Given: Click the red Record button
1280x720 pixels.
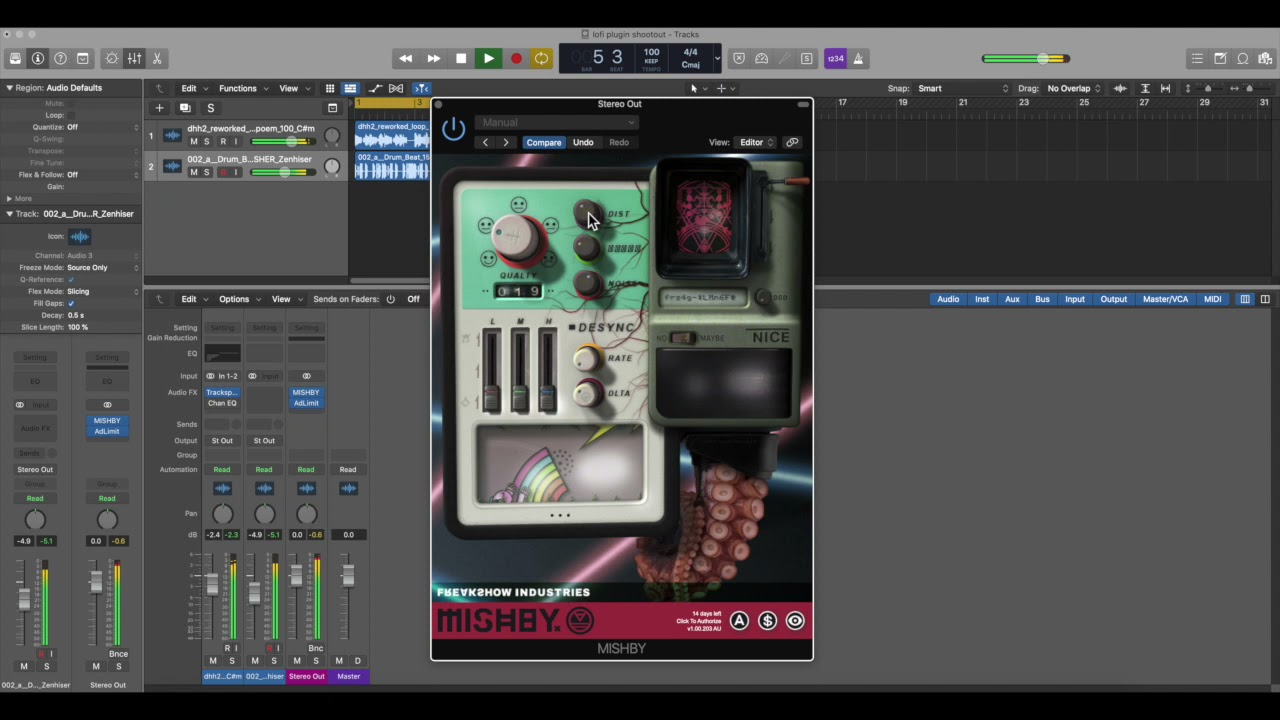Looking at the screenshot, I should 516,59.
